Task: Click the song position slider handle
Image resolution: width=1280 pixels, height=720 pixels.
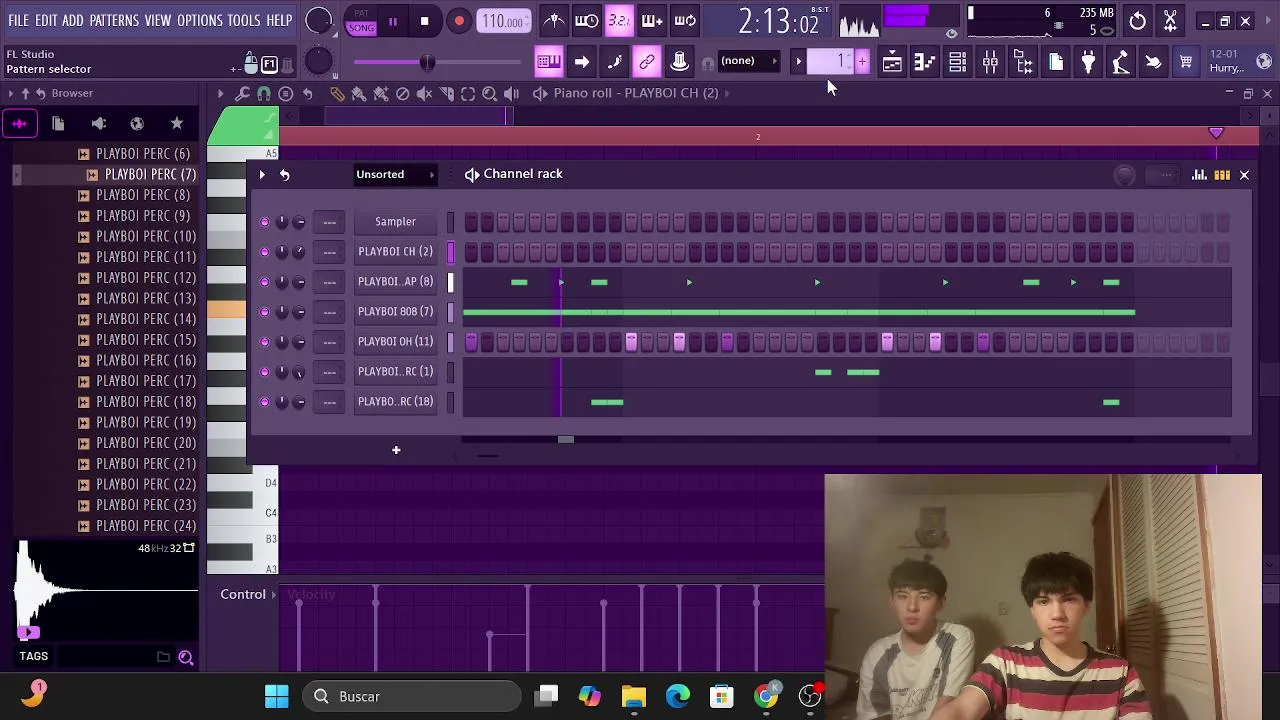Action: tap(427, 63)
